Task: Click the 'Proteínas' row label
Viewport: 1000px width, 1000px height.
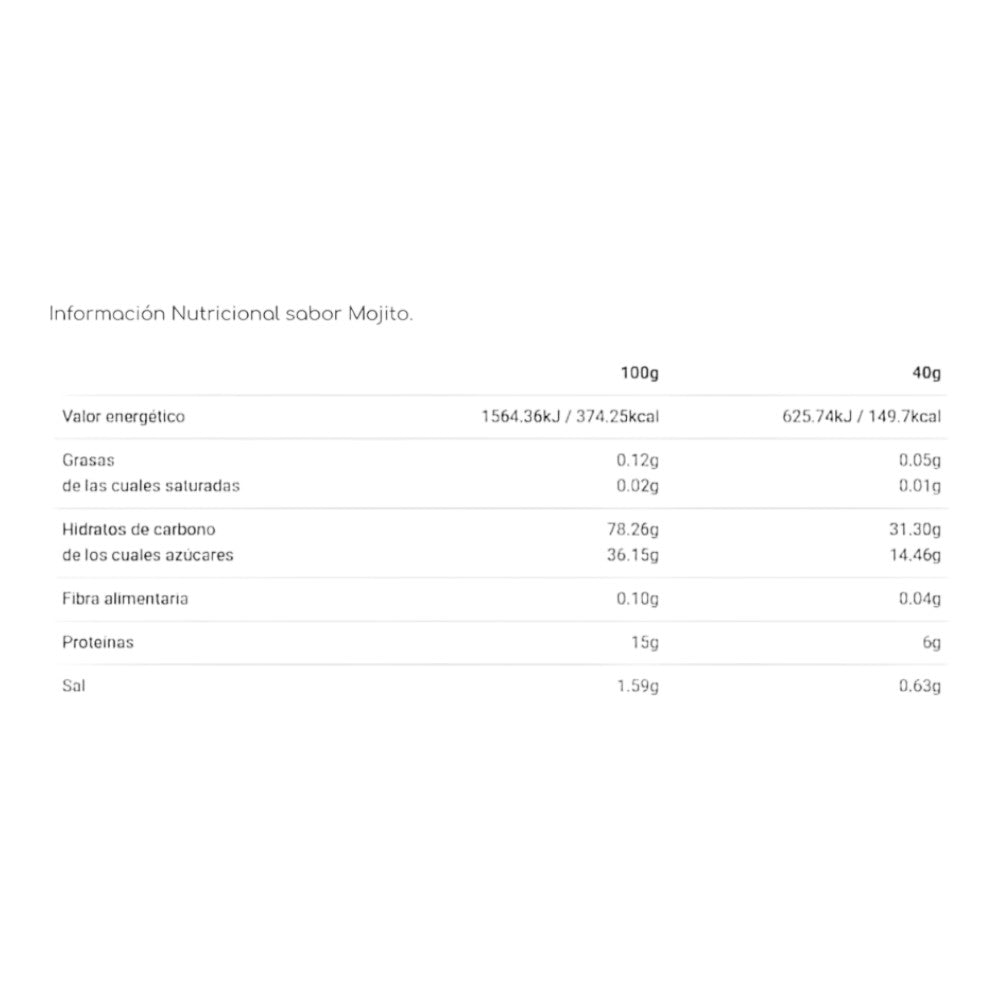Action: pos(98,642)
